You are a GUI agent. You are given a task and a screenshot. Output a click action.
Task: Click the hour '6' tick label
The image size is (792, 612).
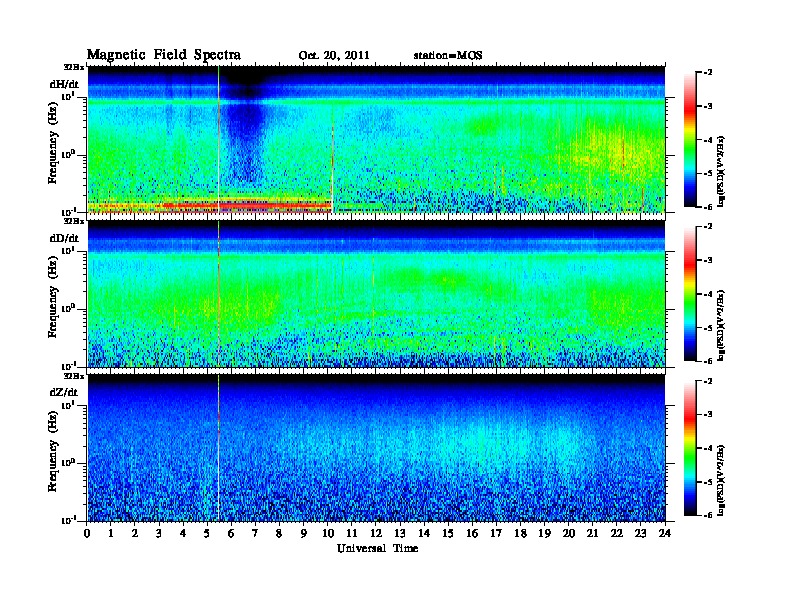coord(231,533)
